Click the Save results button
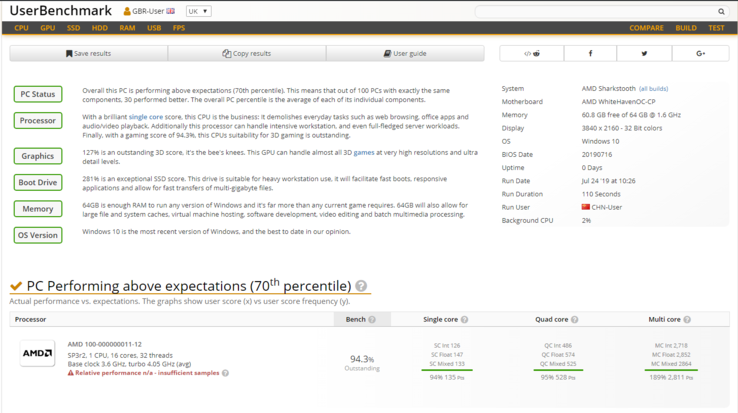The image size is (738, 413). pyautogui.click(x=88, y=54)
